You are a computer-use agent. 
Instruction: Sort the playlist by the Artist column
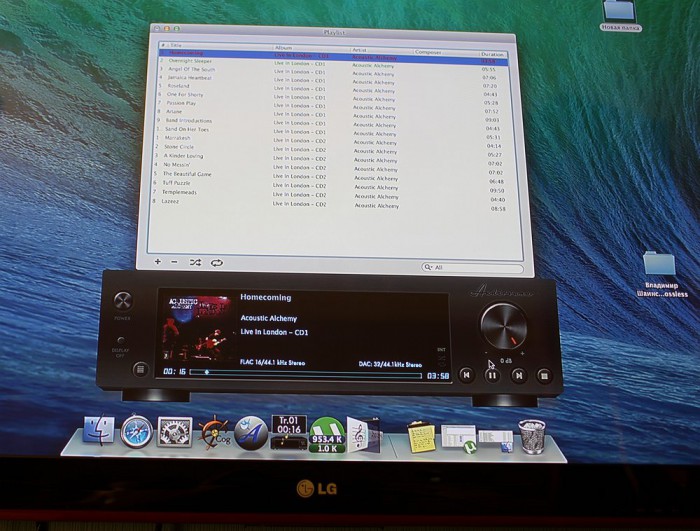[x=381, y=50]
